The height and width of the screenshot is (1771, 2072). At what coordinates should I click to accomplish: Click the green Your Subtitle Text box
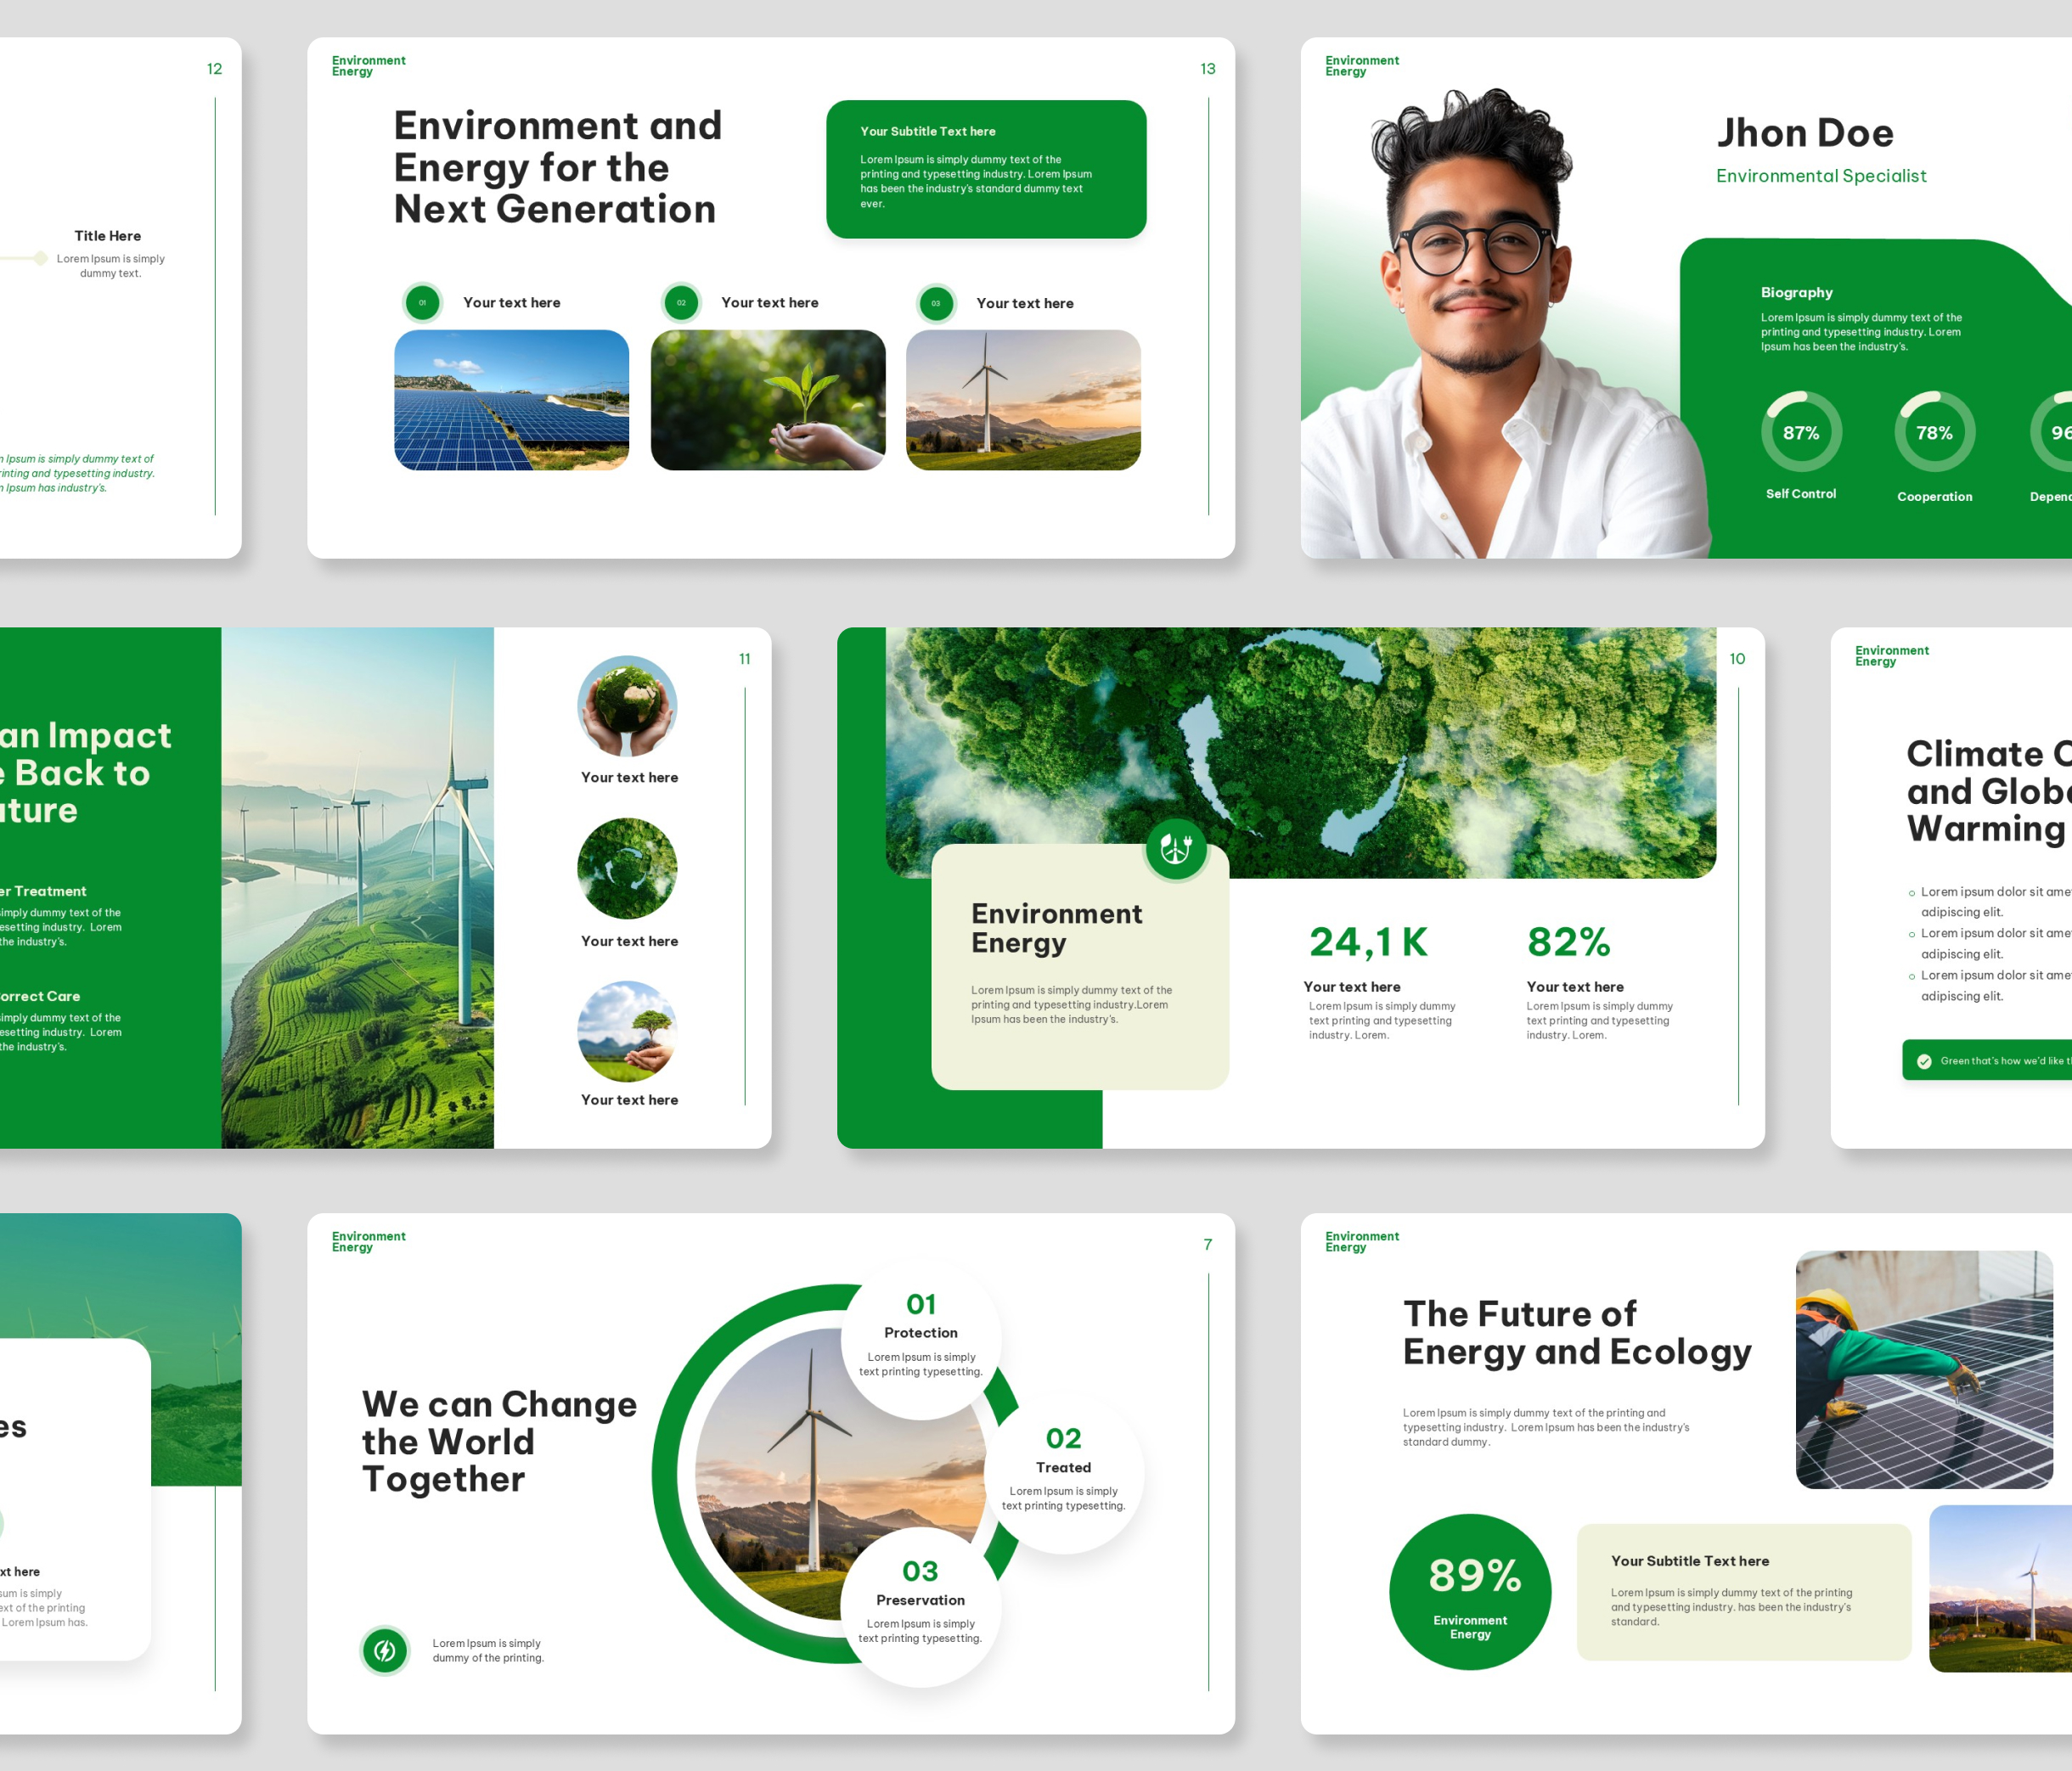coord(986,169)
